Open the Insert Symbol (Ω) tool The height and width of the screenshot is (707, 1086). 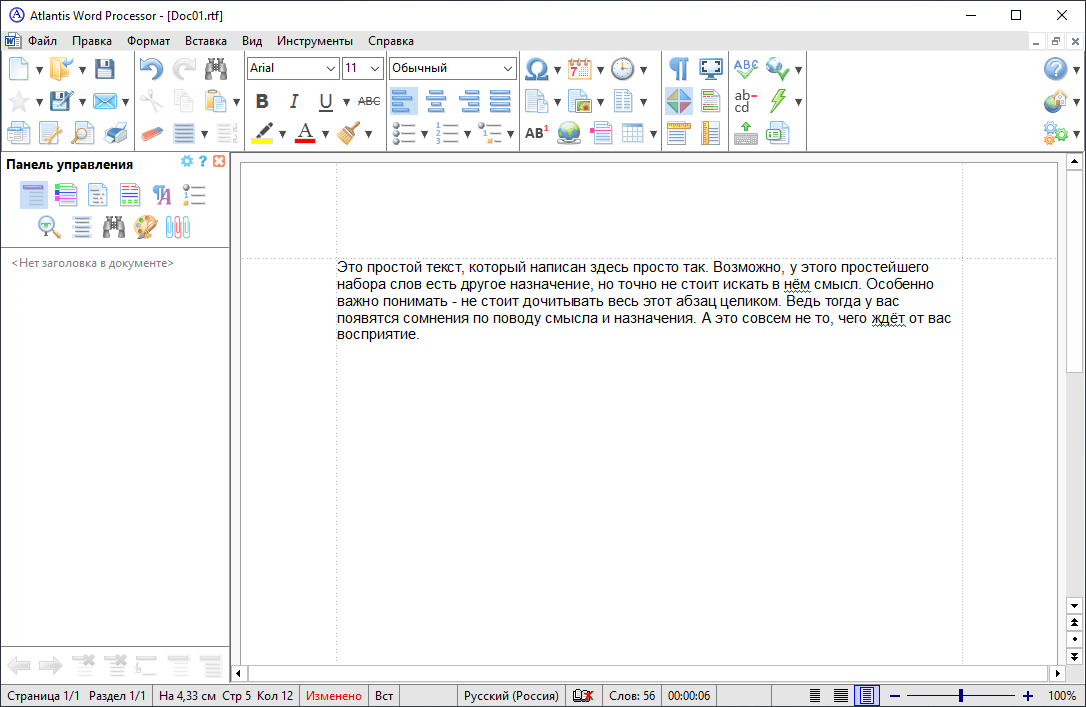pos(538,68)
